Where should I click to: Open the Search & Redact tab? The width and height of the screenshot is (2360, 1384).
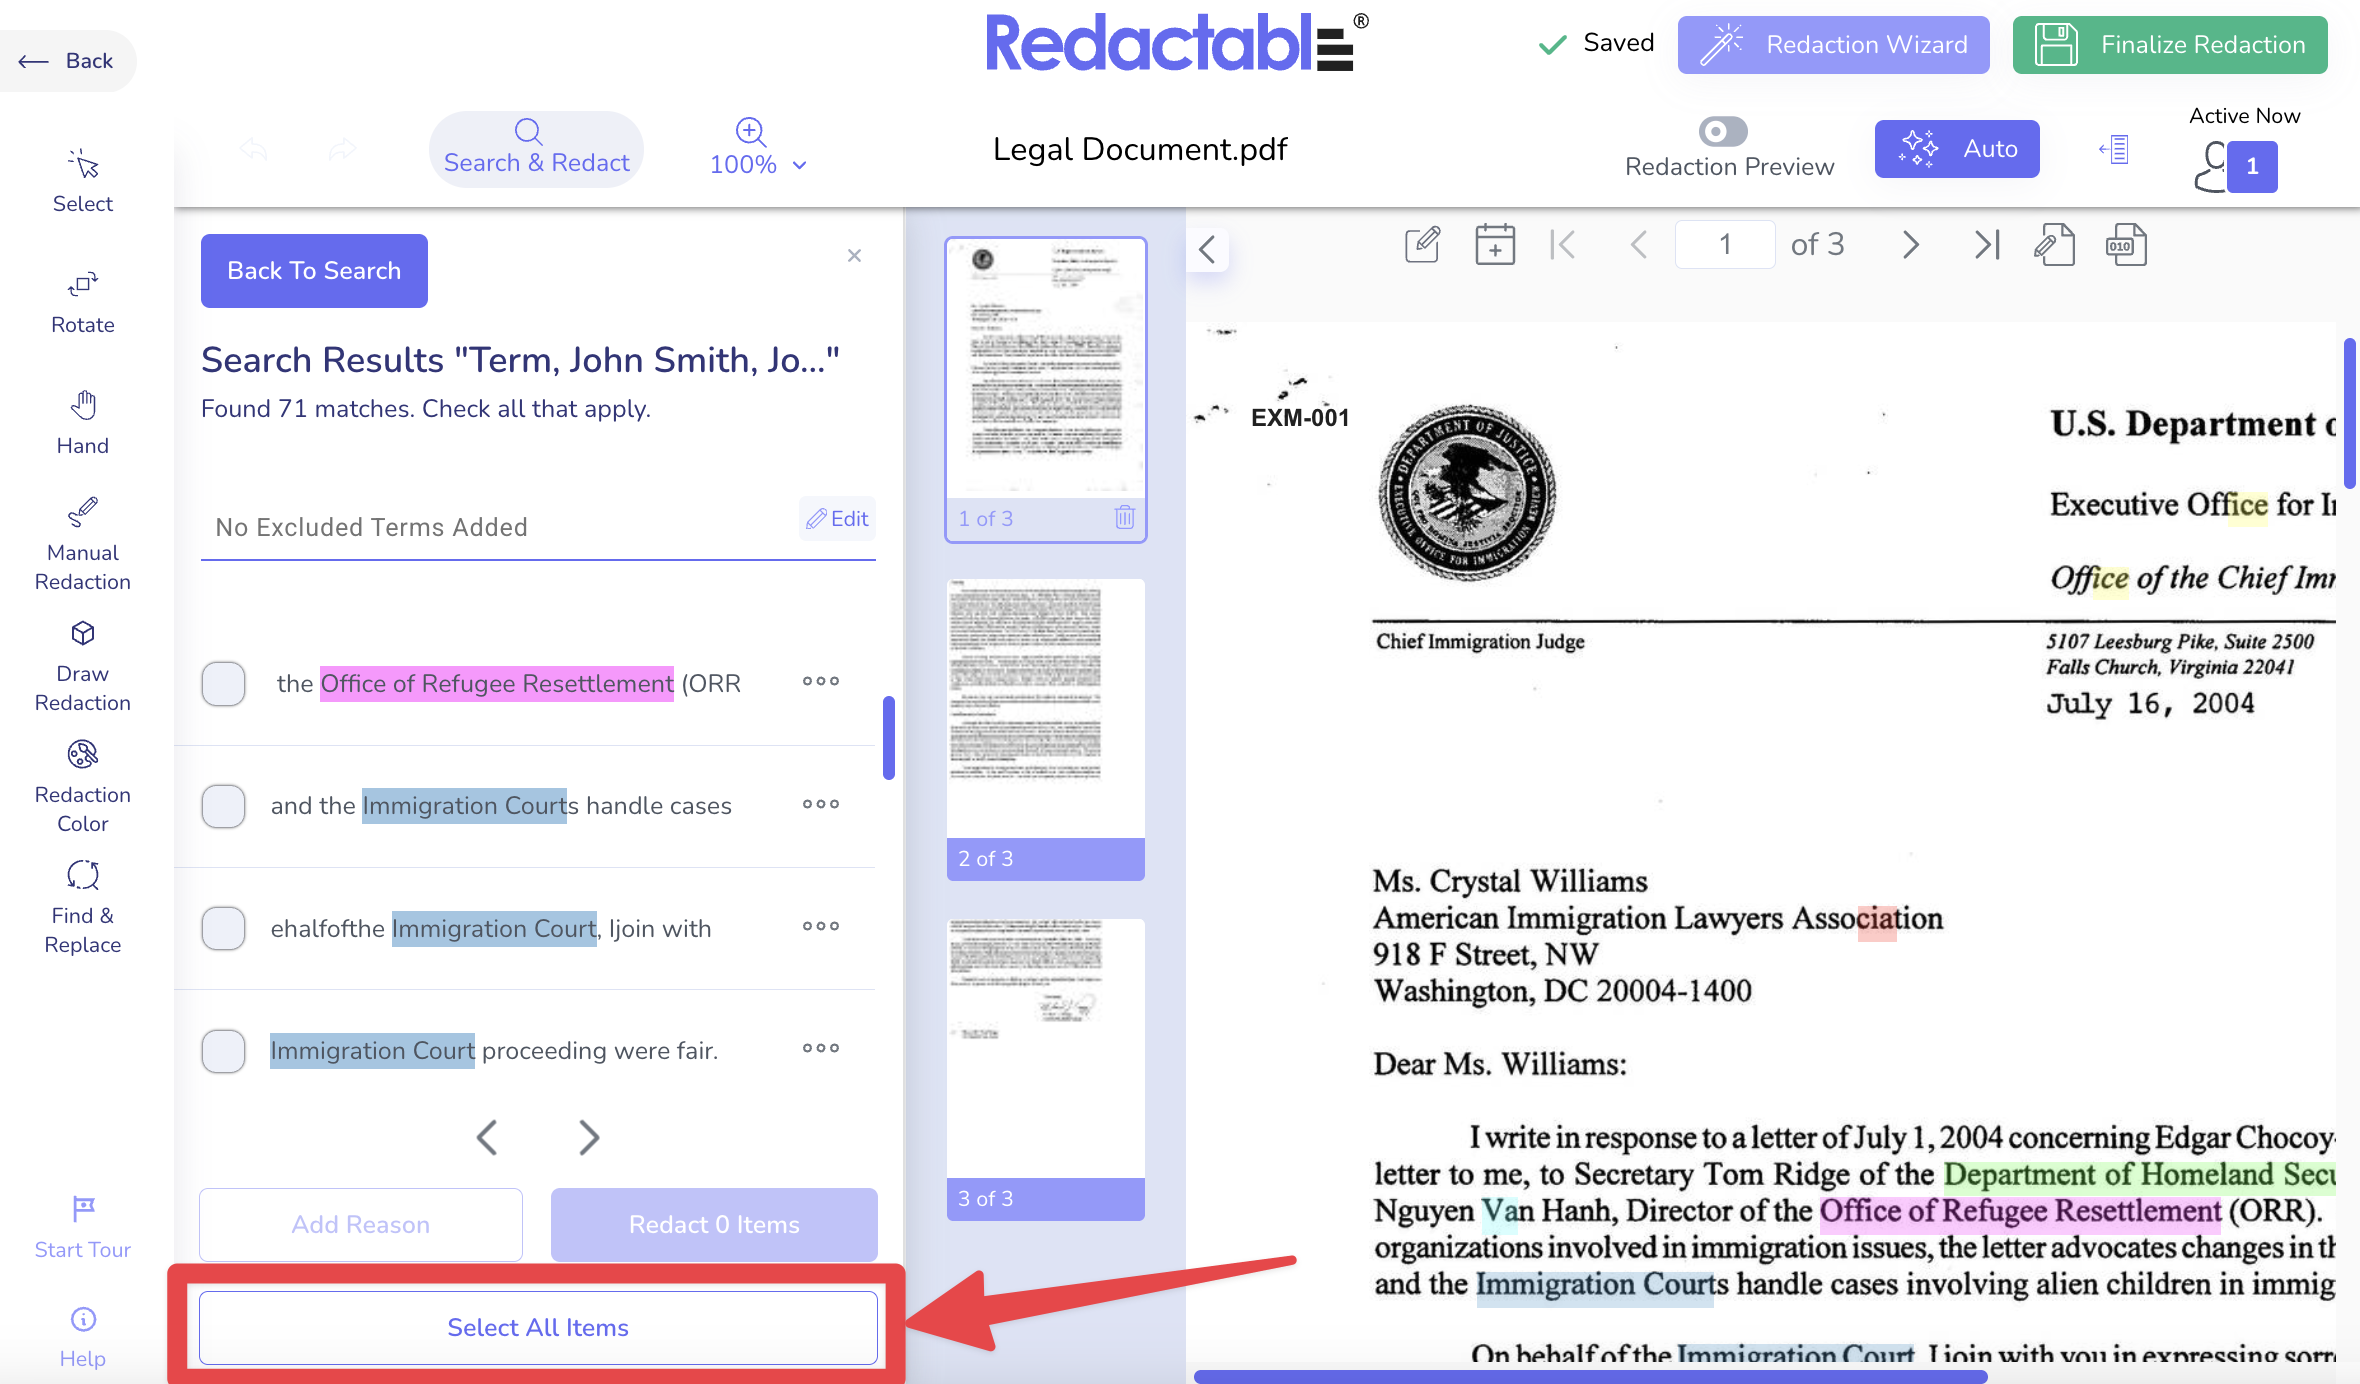point(536,148)
